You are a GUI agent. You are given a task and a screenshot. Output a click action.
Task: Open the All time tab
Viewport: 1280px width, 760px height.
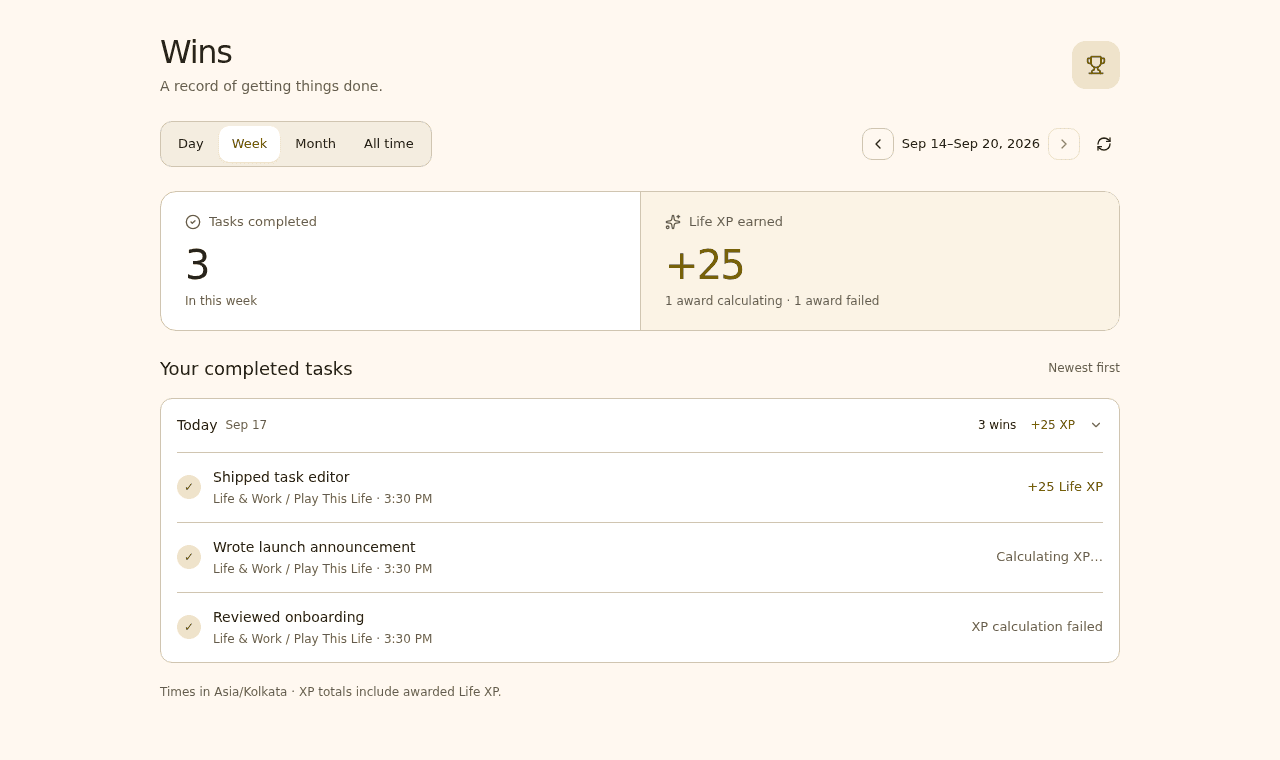[389, 144]
